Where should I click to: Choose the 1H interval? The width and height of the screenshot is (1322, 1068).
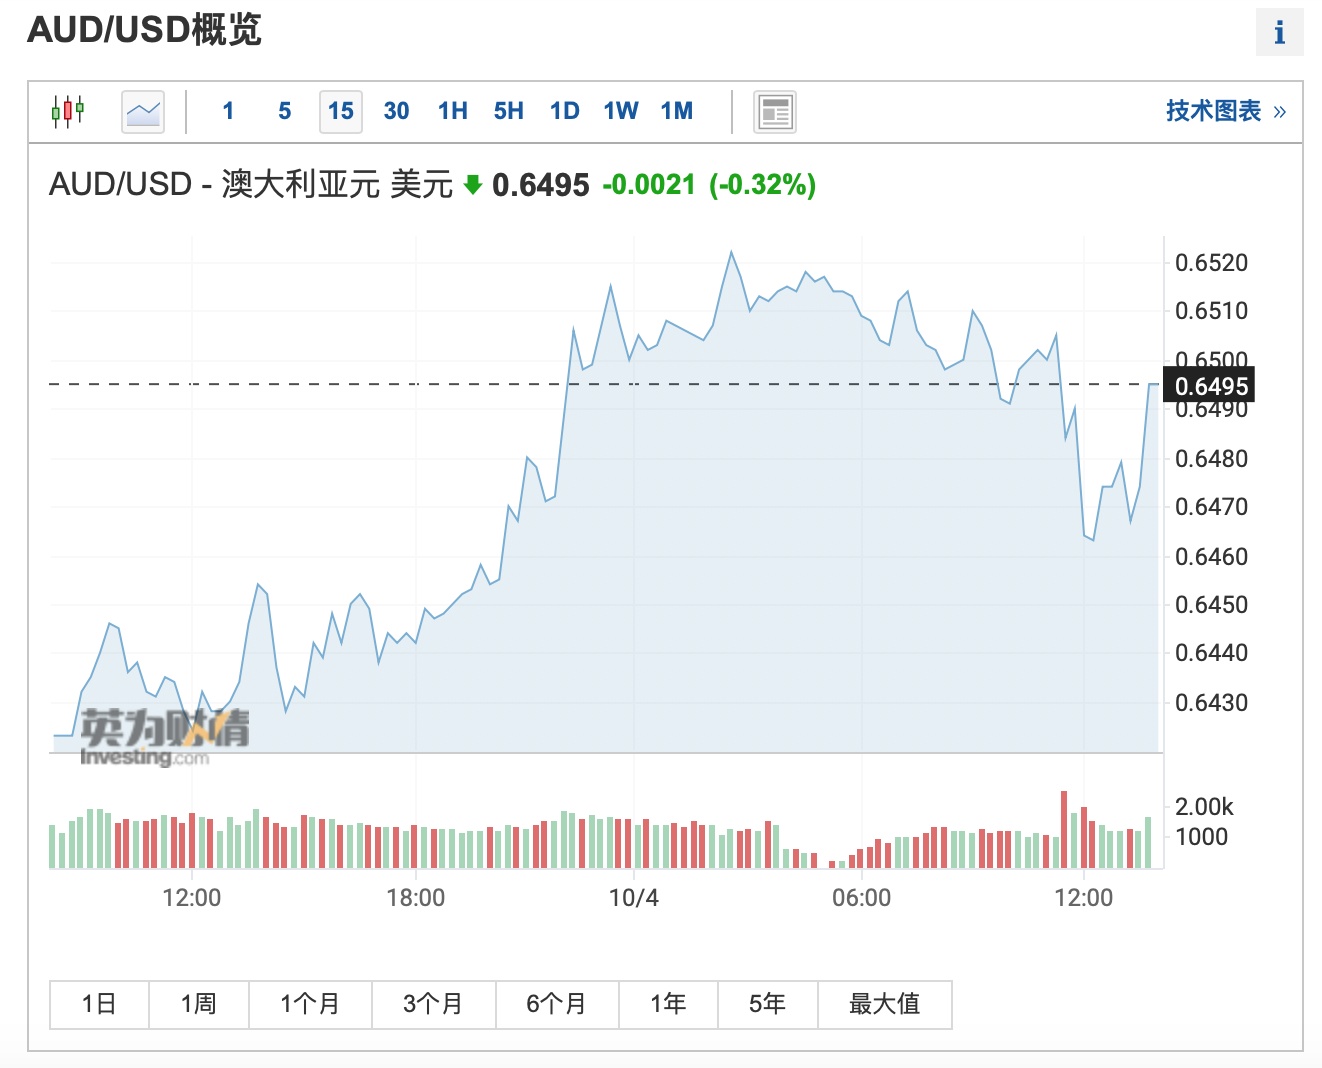[452, 111]
